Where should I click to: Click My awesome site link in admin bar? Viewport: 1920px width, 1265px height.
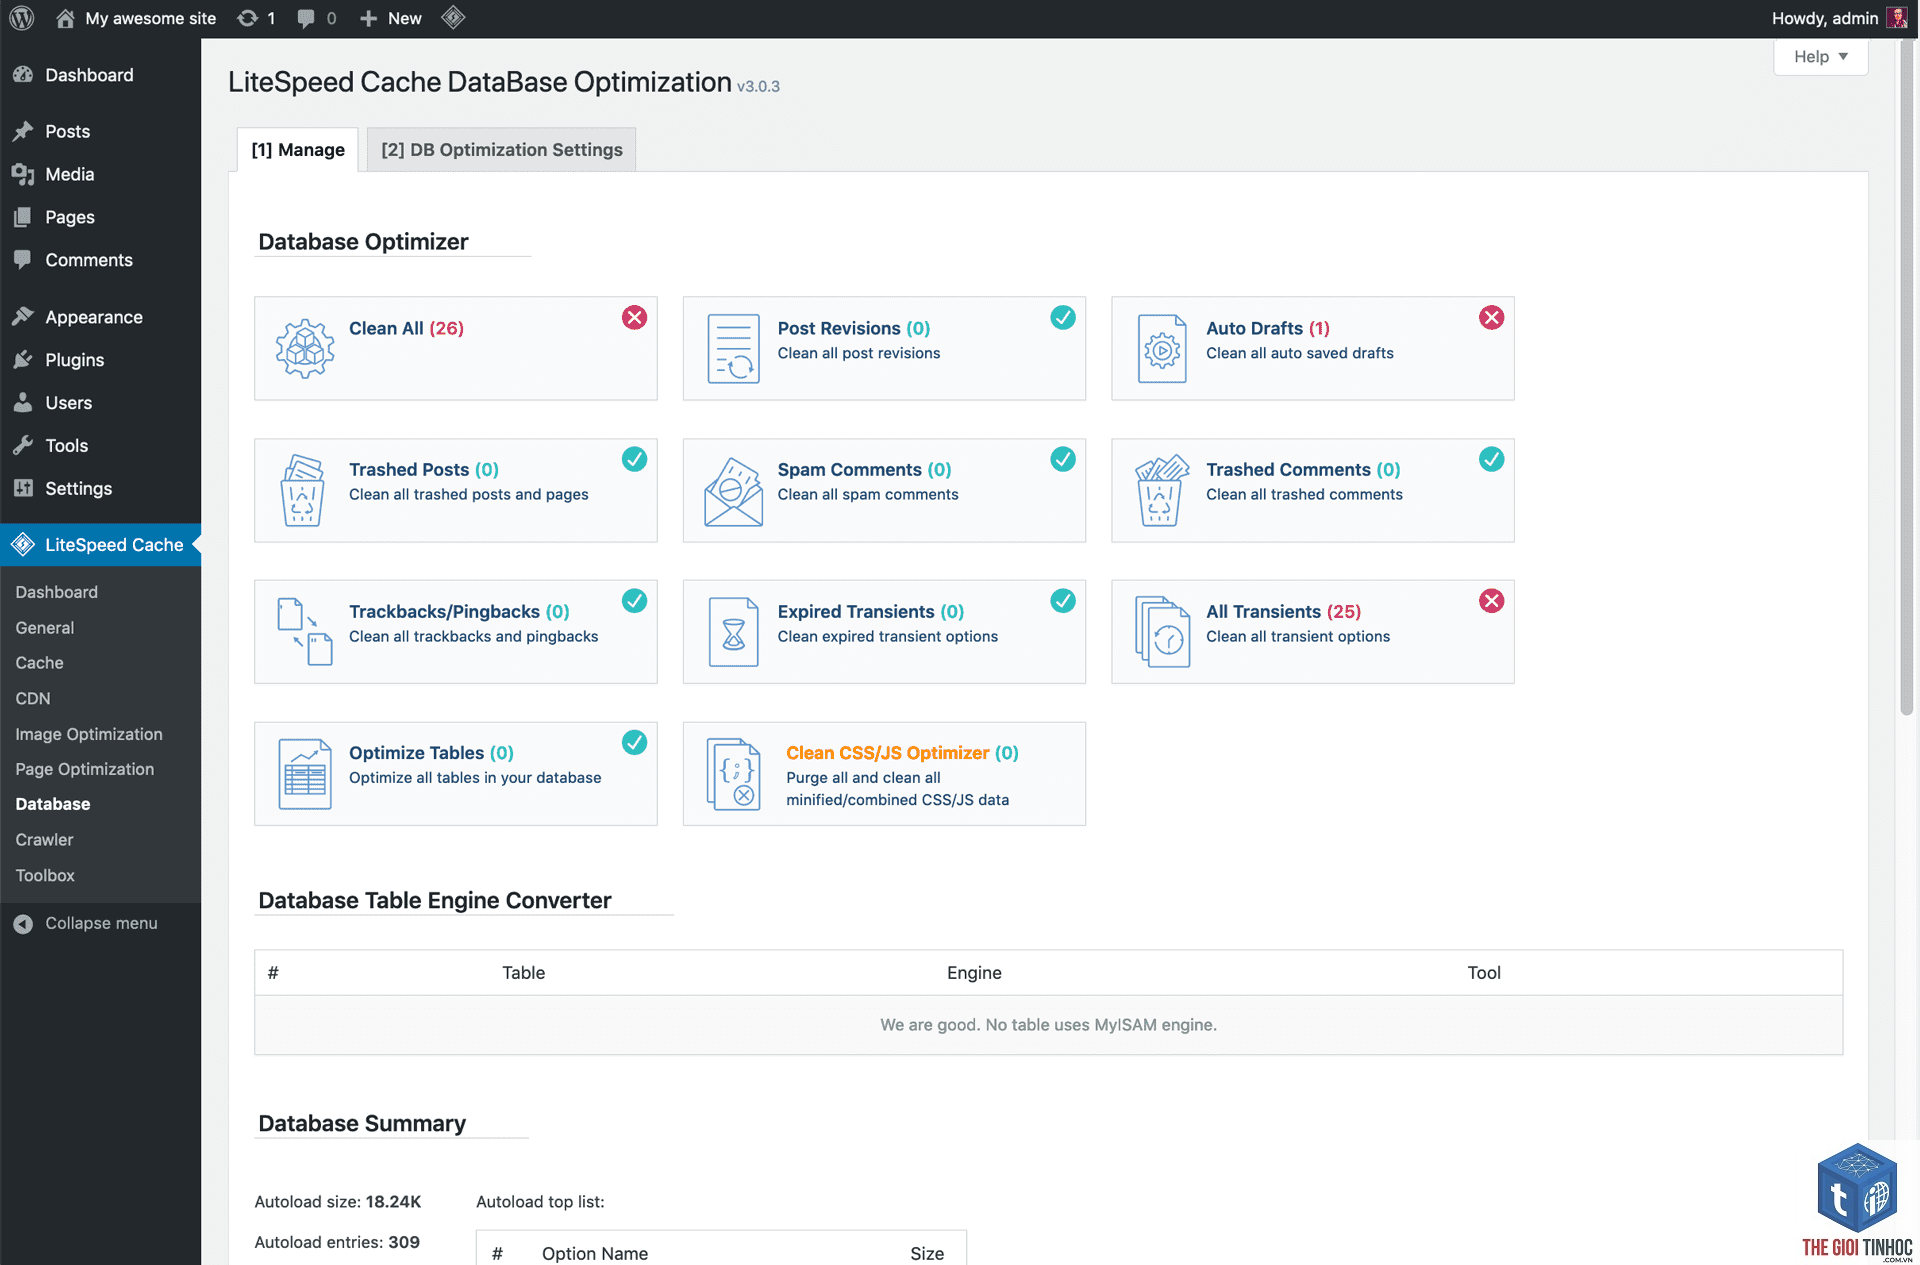[150, 18]
